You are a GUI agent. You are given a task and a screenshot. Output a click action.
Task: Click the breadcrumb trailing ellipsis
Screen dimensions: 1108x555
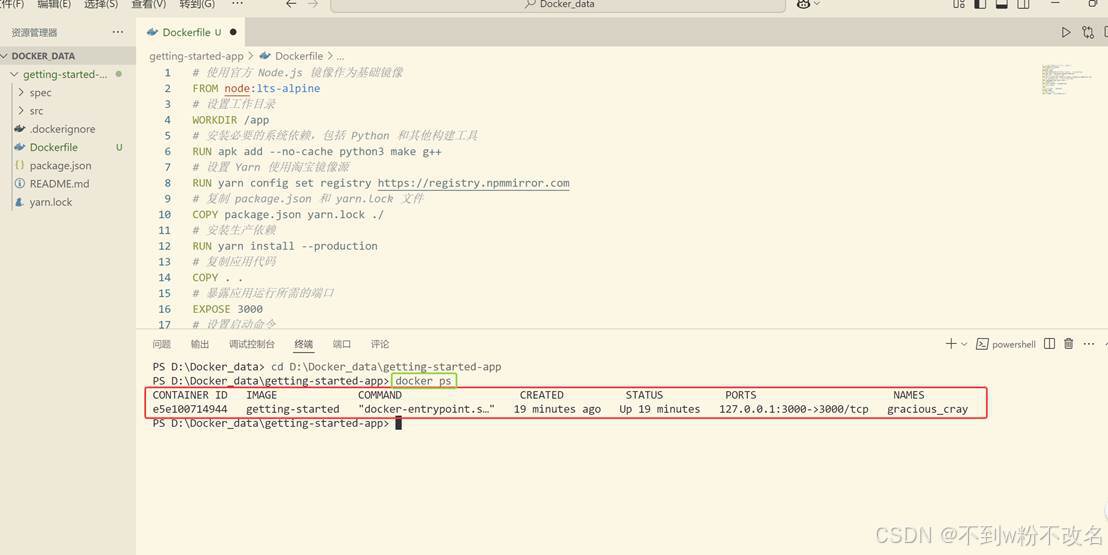click(x=341, y=56)
